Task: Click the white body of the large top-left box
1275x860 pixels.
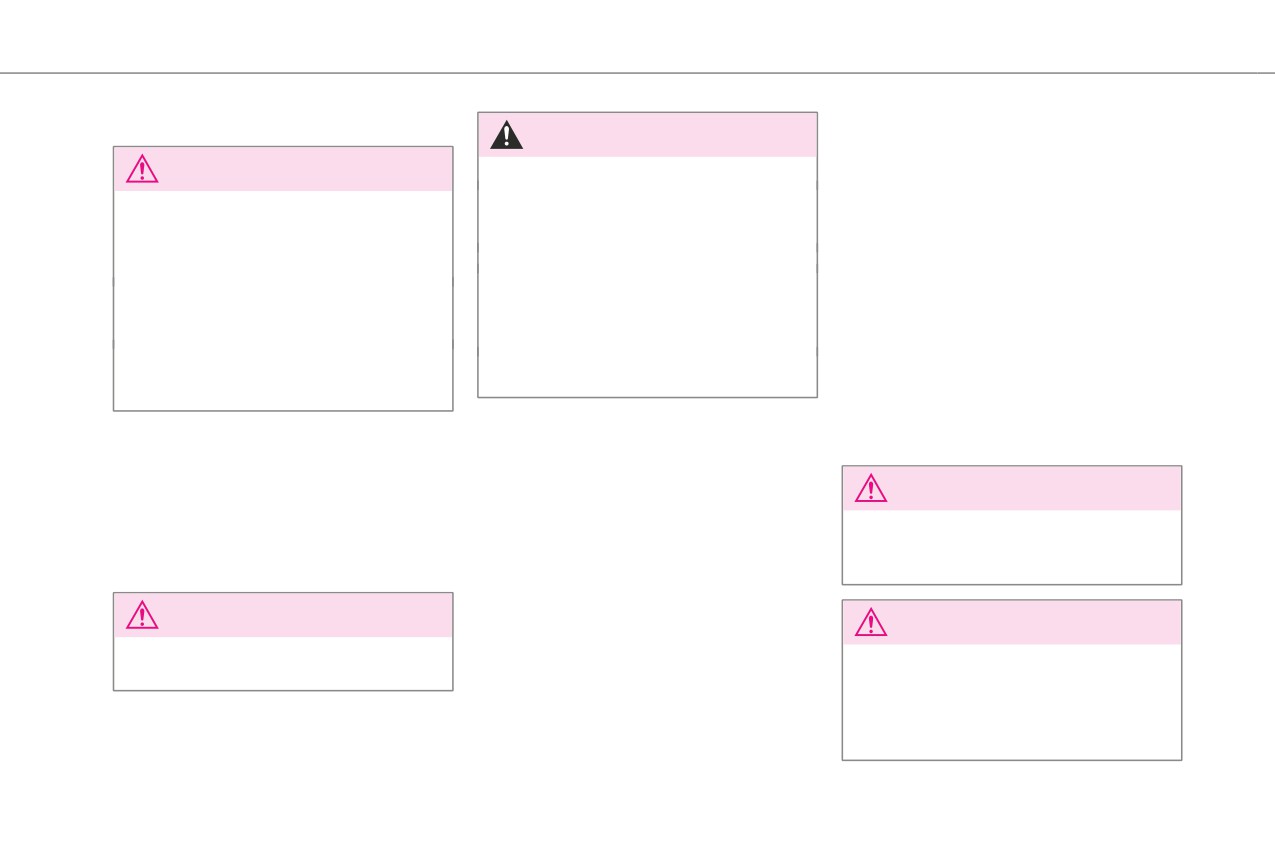Action: coord(283,300)
